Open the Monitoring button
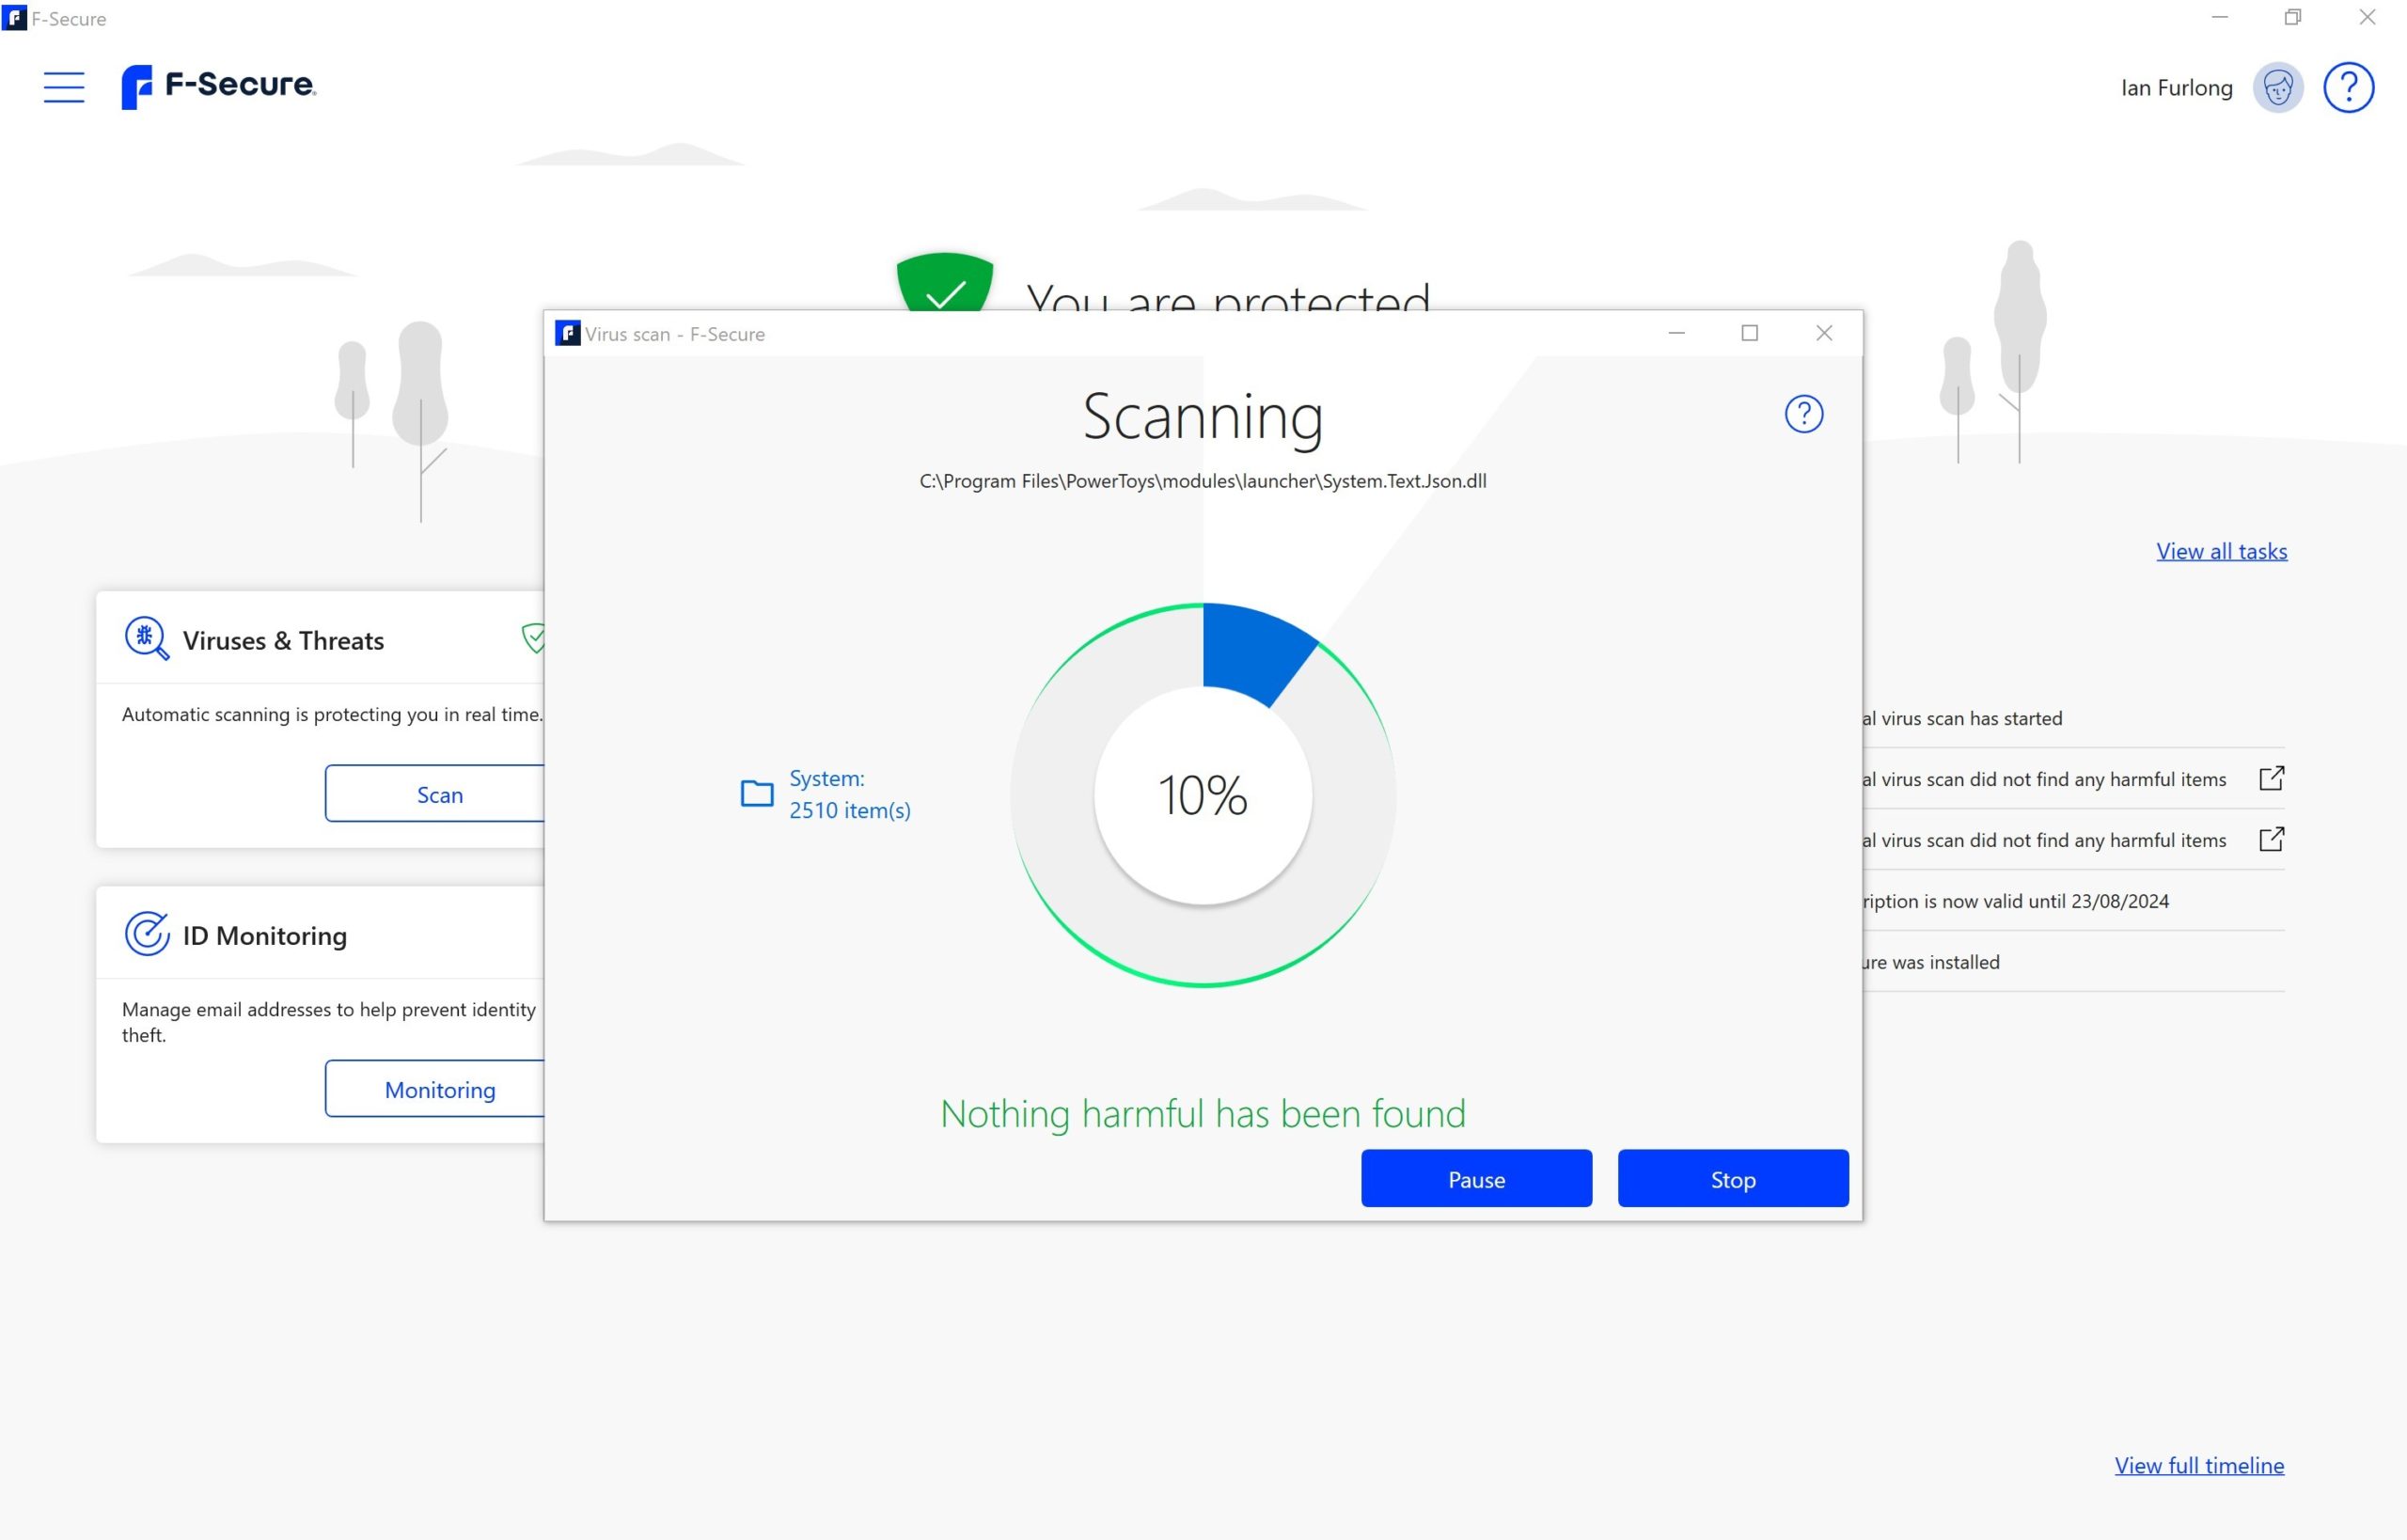This screenshot has width=2407, height=1540. (x=438, y=1089)
